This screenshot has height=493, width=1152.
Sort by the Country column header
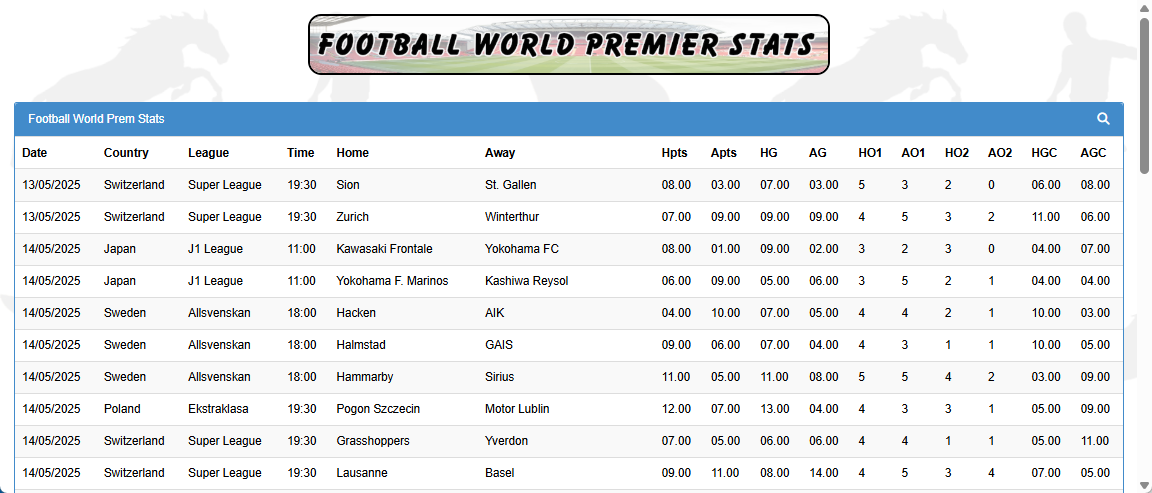click(126, 153)
